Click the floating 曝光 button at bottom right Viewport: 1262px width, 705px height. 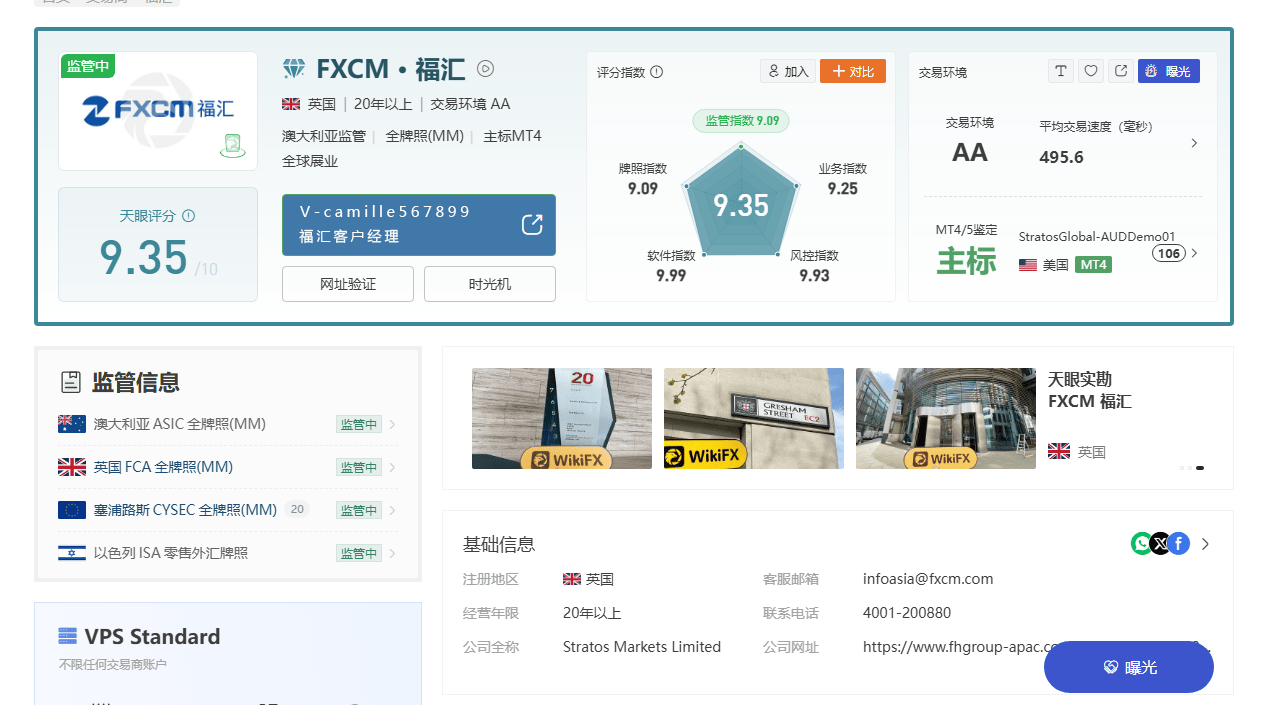[x=1129, y=667]
